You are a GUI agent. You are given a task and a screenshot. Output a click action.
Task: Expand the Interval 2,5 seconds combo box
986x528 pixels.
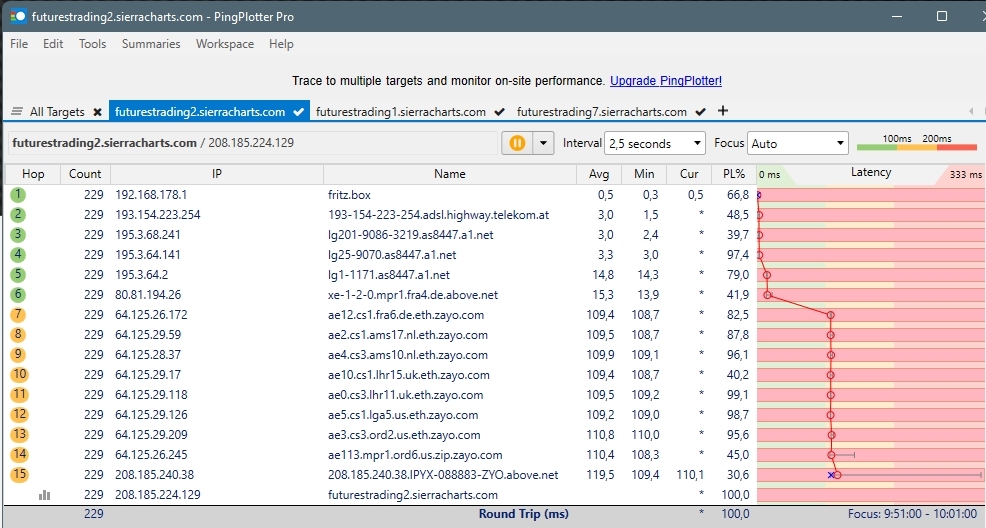click(x=654, y=143)
